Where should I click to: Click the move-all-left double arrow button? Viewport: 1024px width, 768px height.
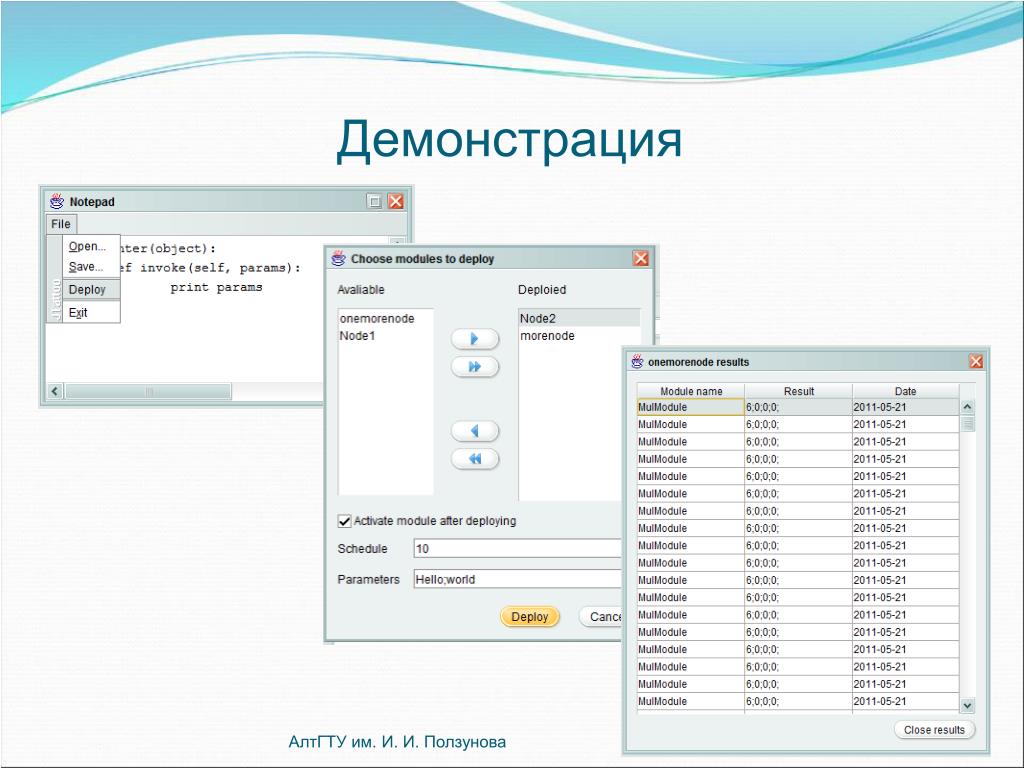coord(475,458)
